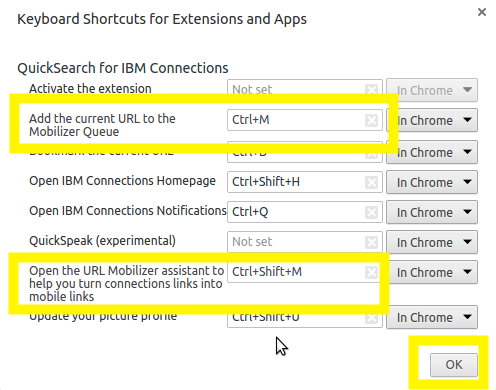
Task: Click the Activate the extension label
Action: coord(90,89)
